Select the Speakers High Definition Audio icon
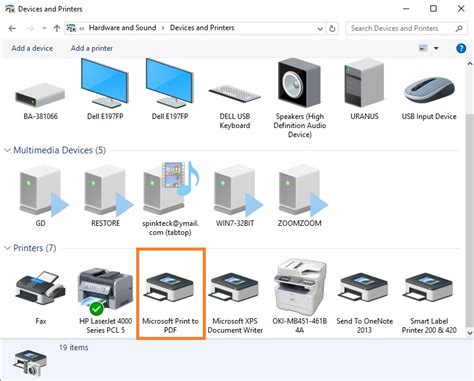This screenshot has width=474, height=381. (299, 83)
